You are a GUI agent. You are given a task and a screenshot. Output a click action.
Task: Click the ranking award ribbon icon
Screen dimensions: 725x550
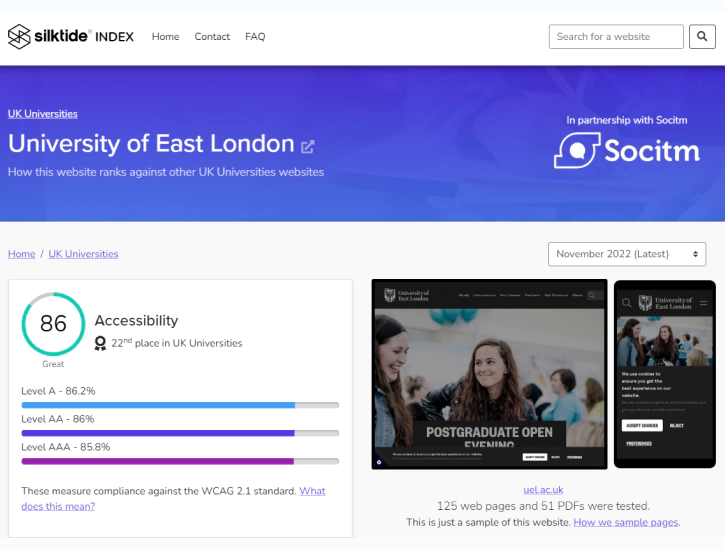coord(100,343)
